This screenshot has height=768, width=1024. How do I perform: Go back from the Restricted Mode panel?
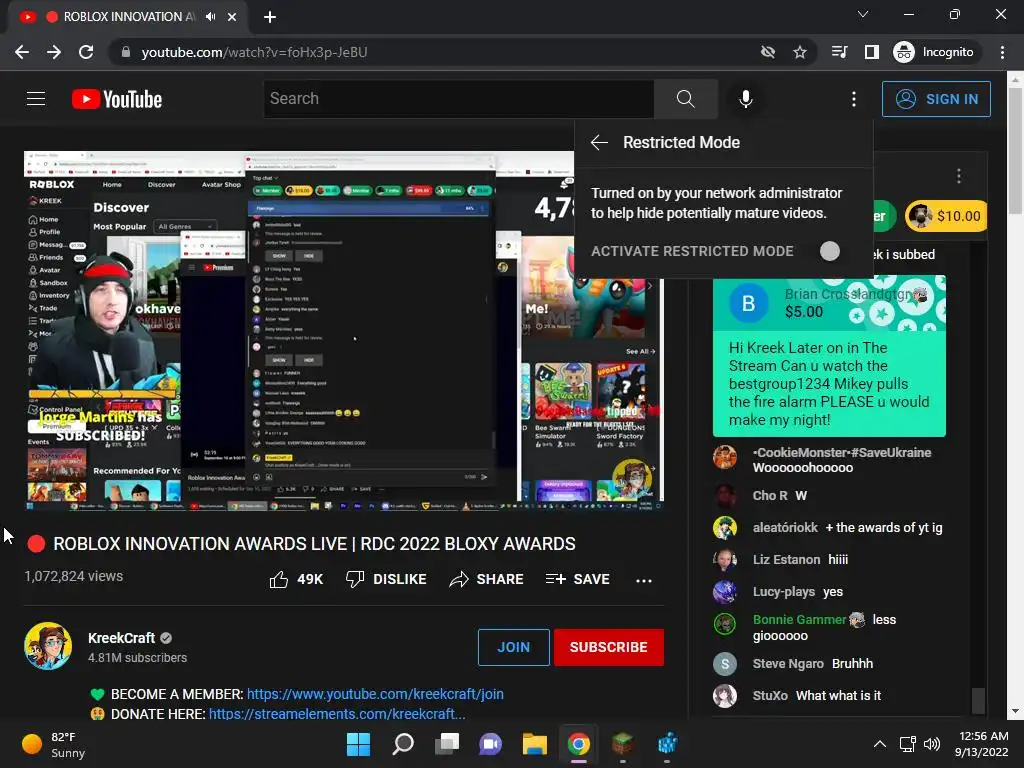pos(599,142)
